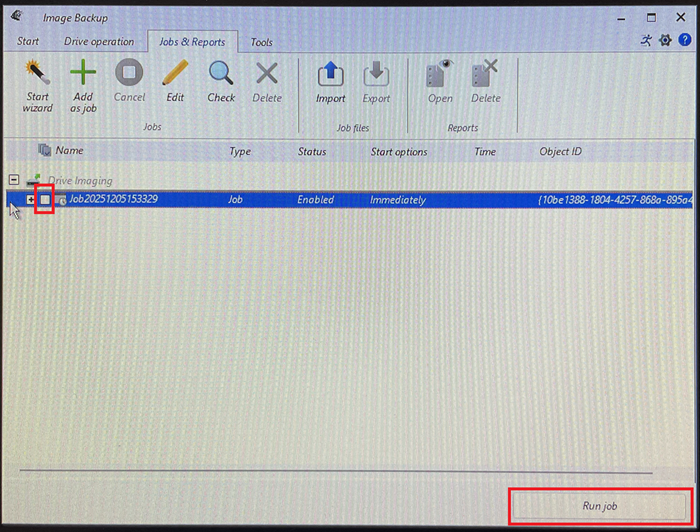The height and width of the screenshot is (532, 700).
Task: Sort the list by Name column
Action: point(69,152)
